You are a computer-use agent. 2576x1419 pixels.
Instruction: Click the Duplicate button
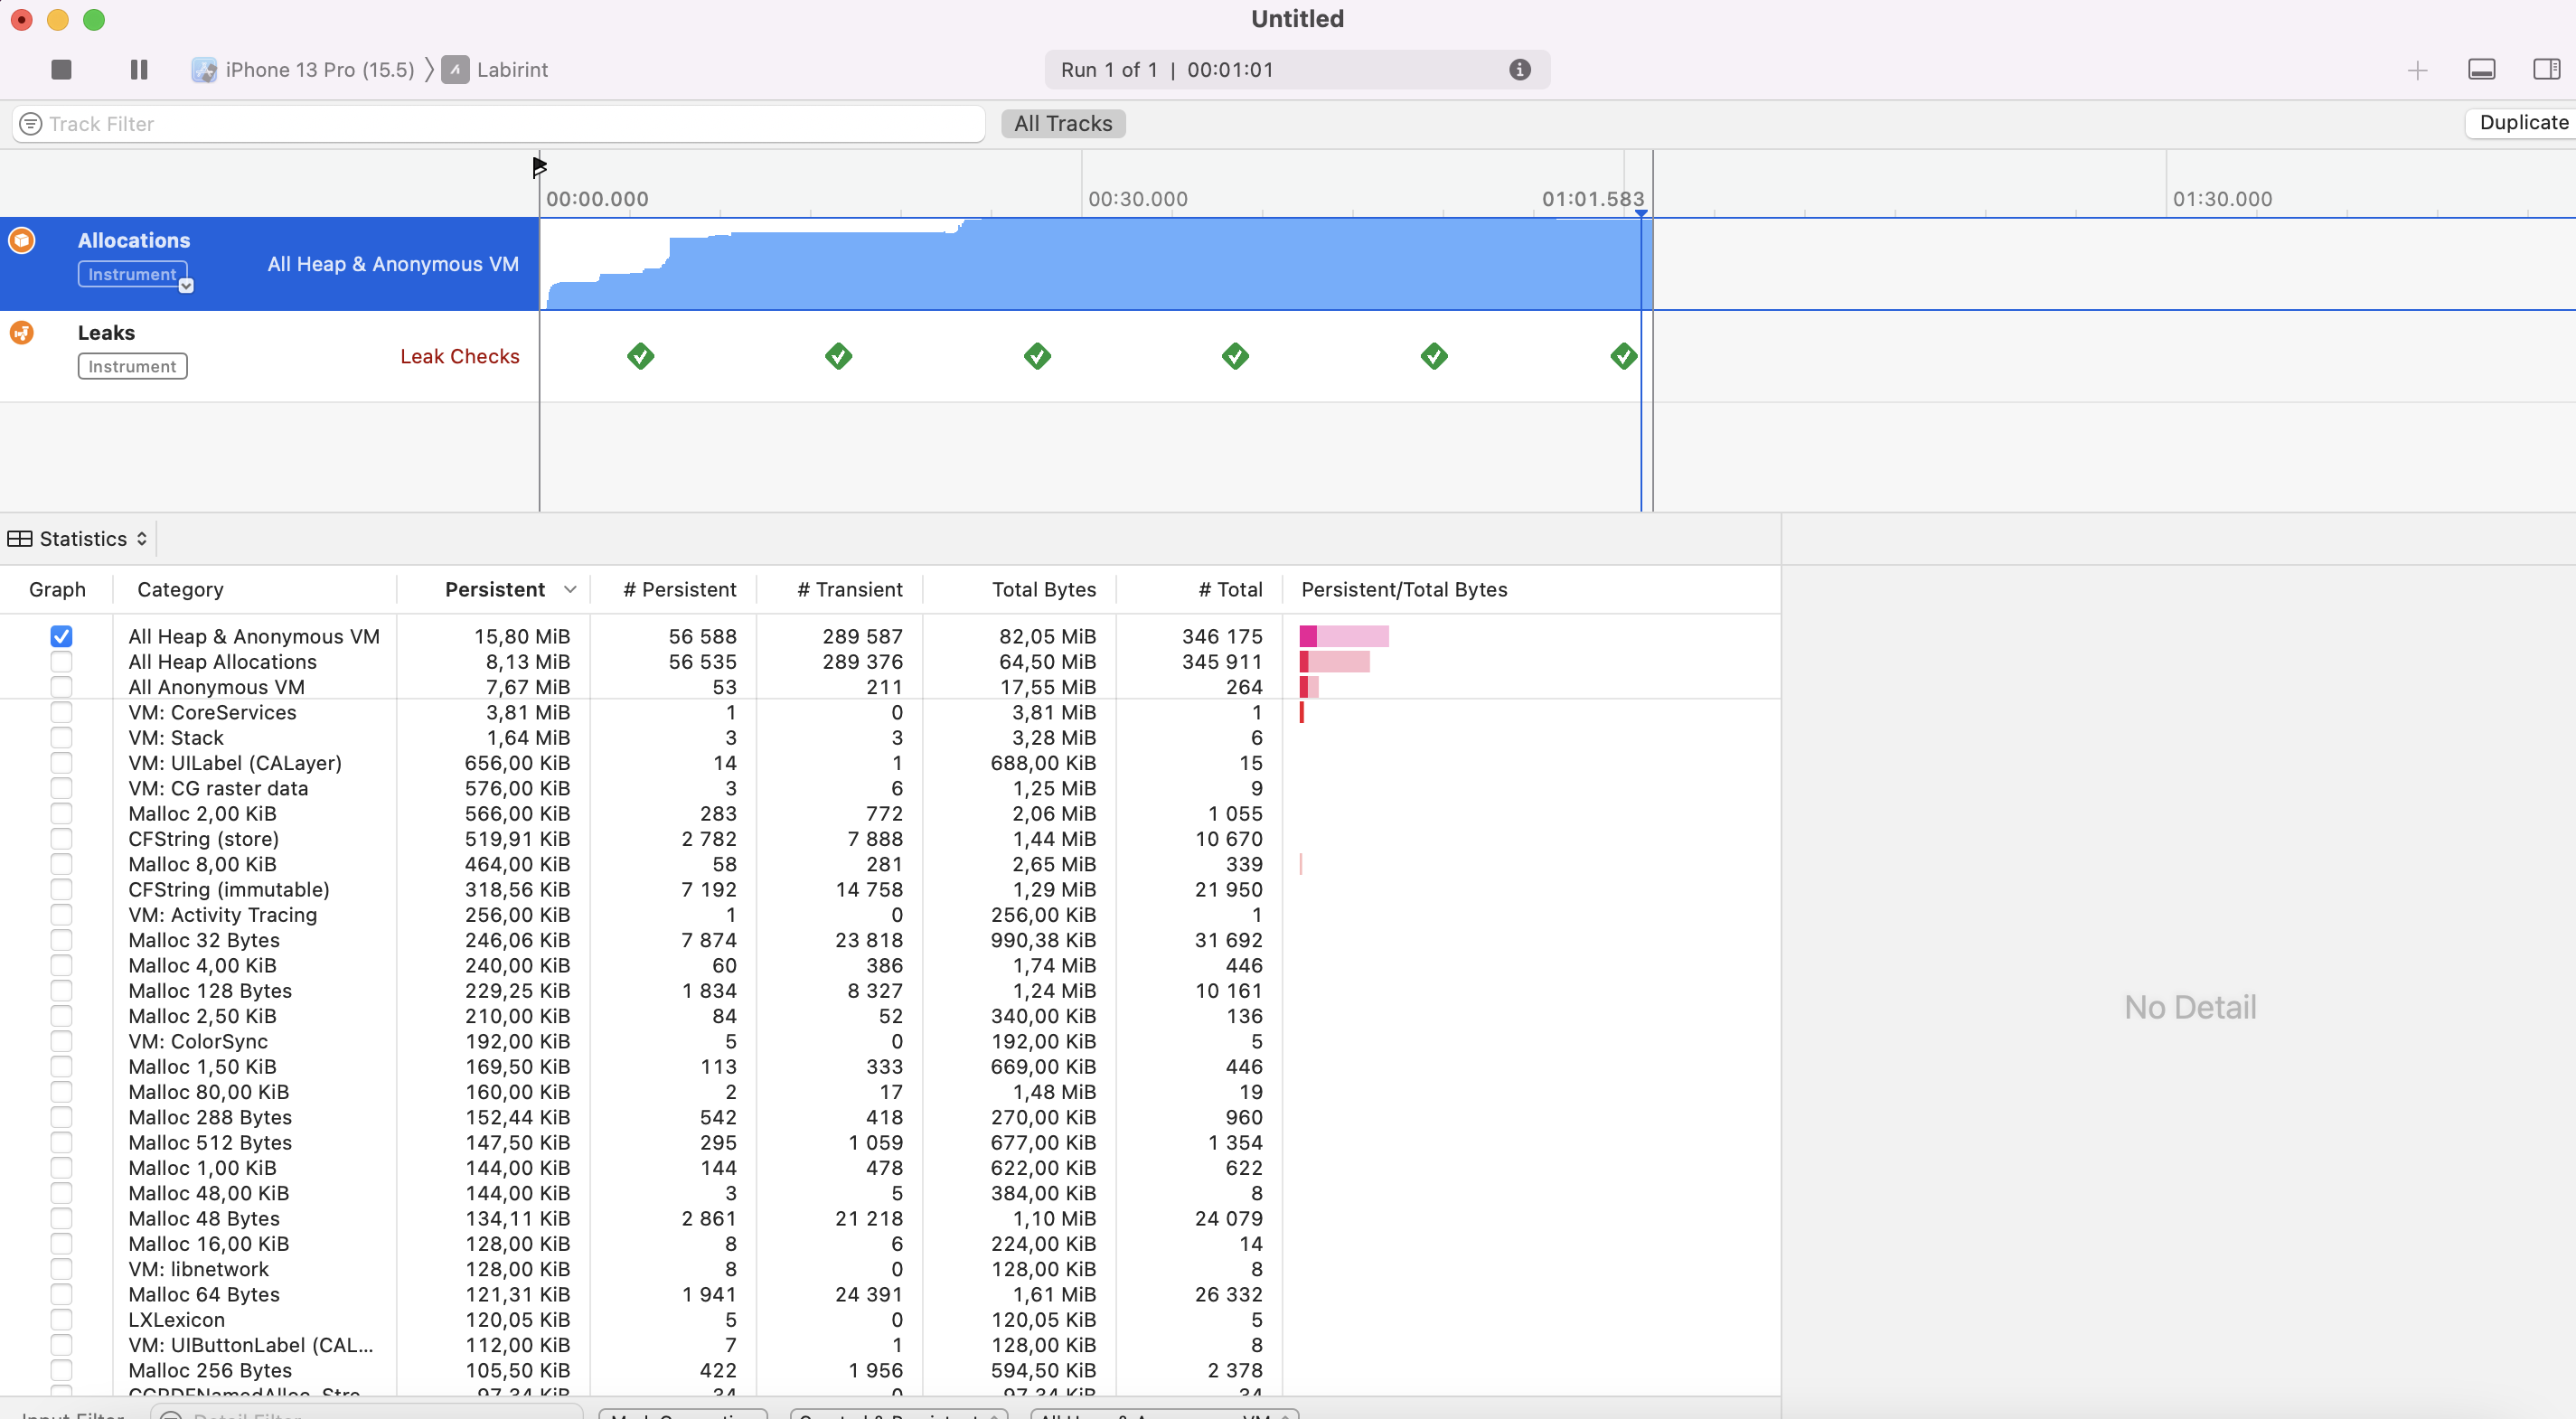[2522, 122]
